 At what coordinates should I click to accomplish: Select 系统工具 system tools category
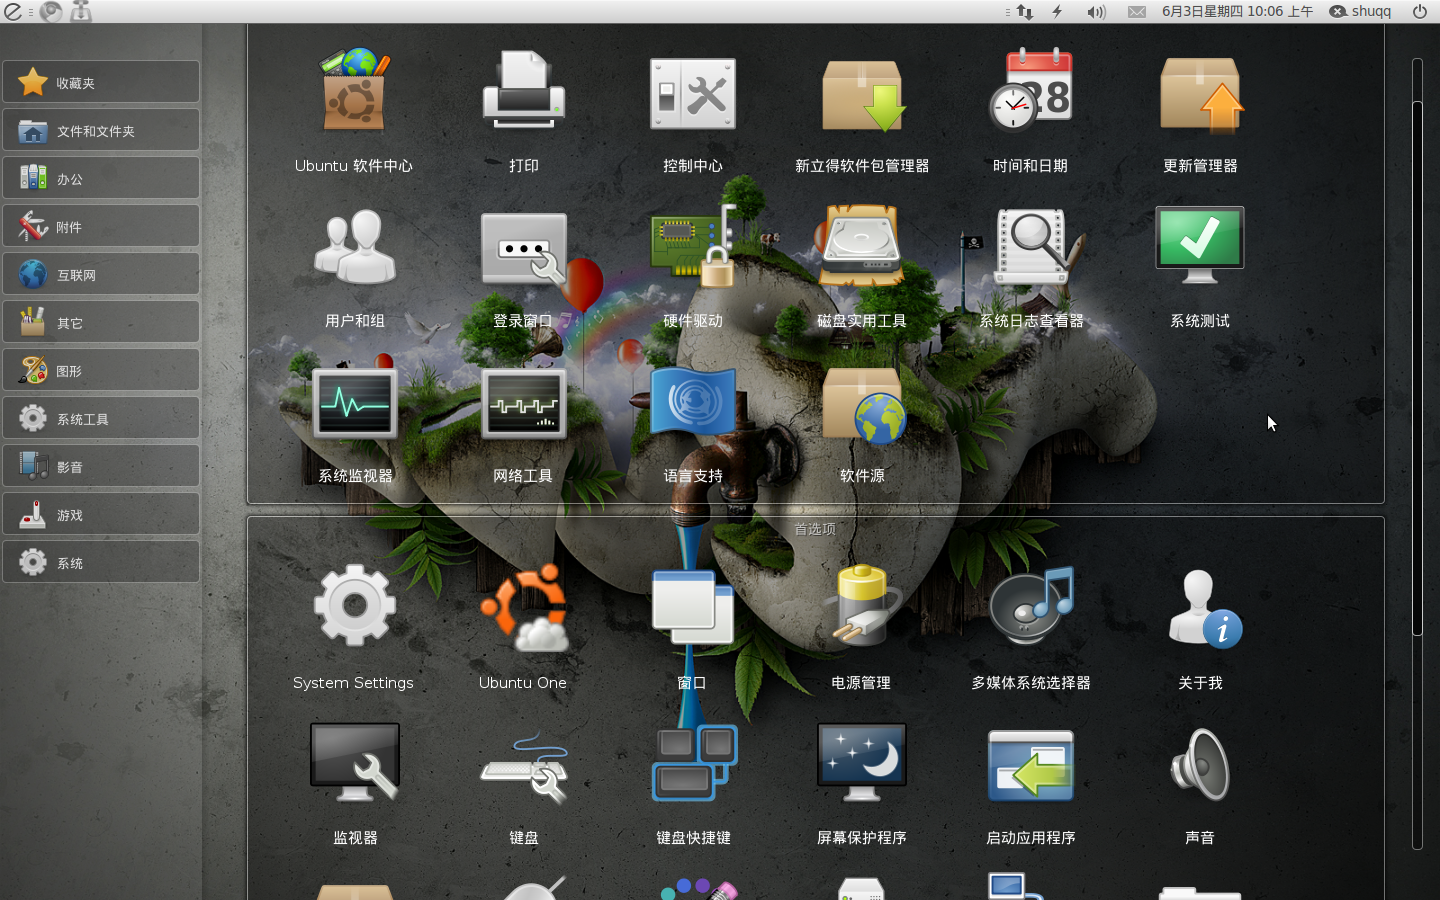point(101,418)
